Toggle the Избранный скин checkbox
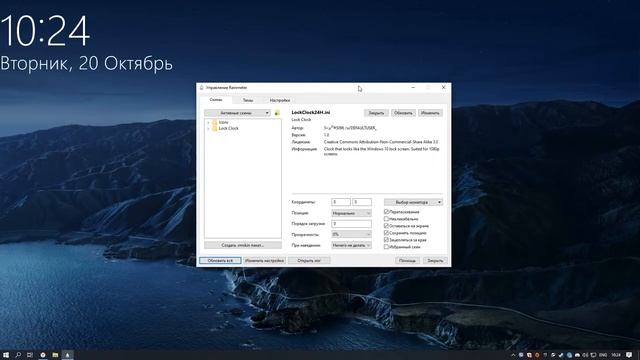This screenshot has width=640, height=360. 386,247
